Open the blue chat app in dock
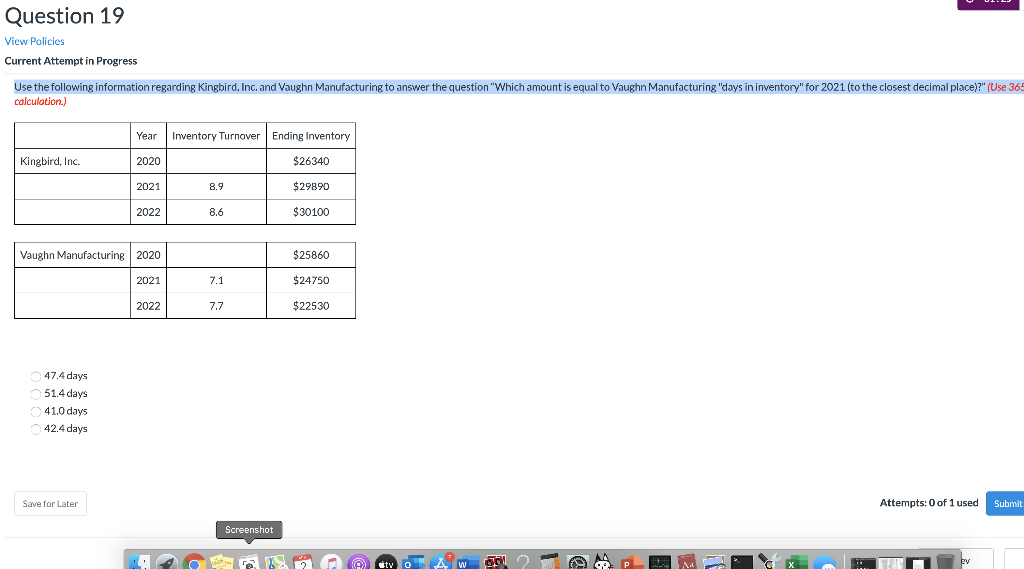The height and width of the screenshot is (569, 1024). coord(824,562)
